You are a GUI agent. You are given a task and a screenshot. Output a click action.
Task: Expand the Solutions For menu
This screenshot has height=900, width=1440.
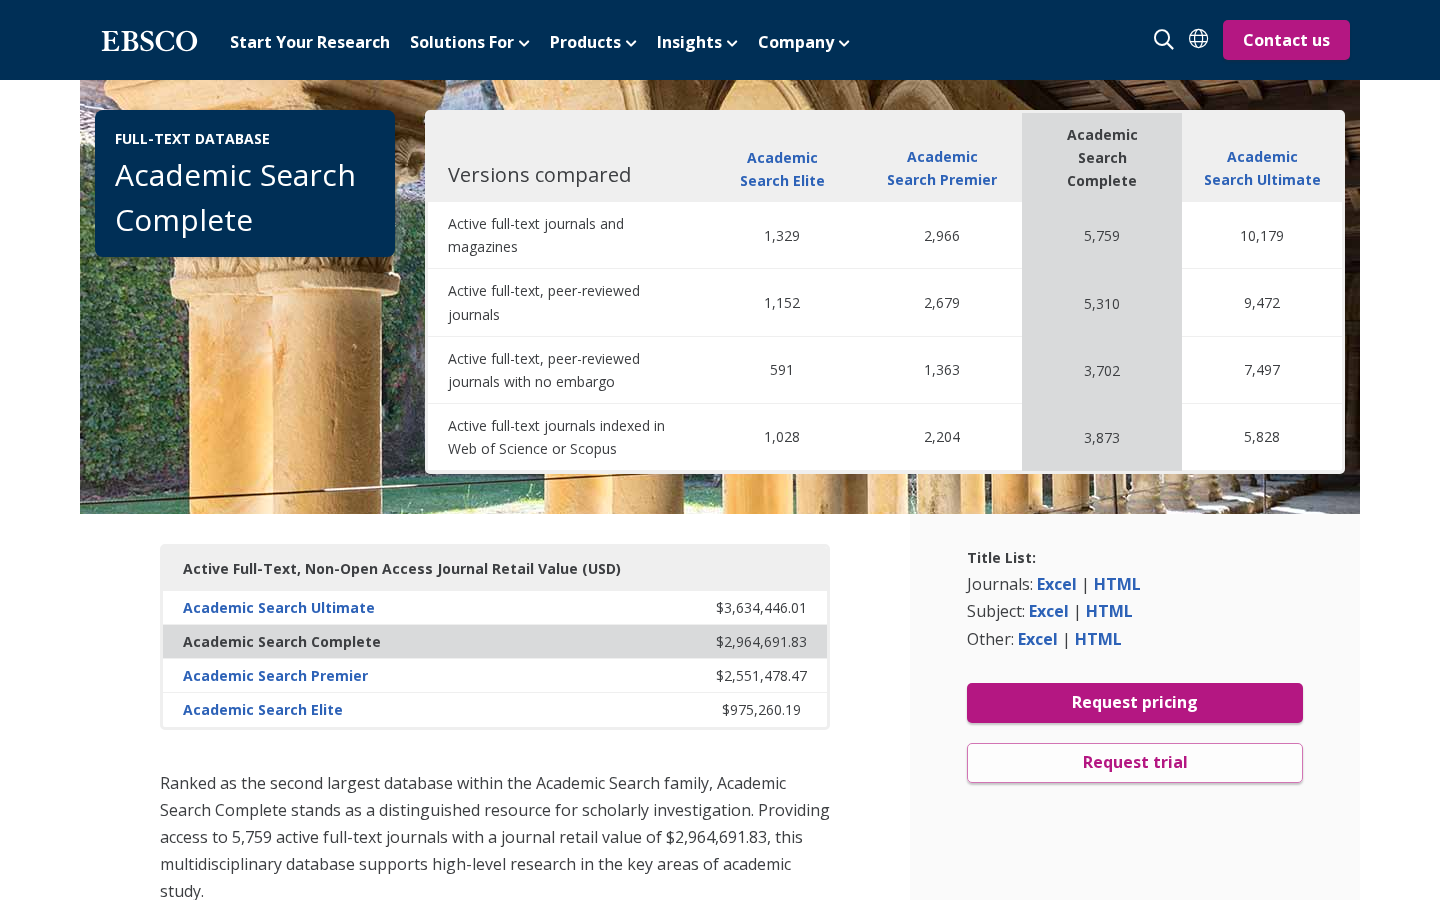pos(469,42)
